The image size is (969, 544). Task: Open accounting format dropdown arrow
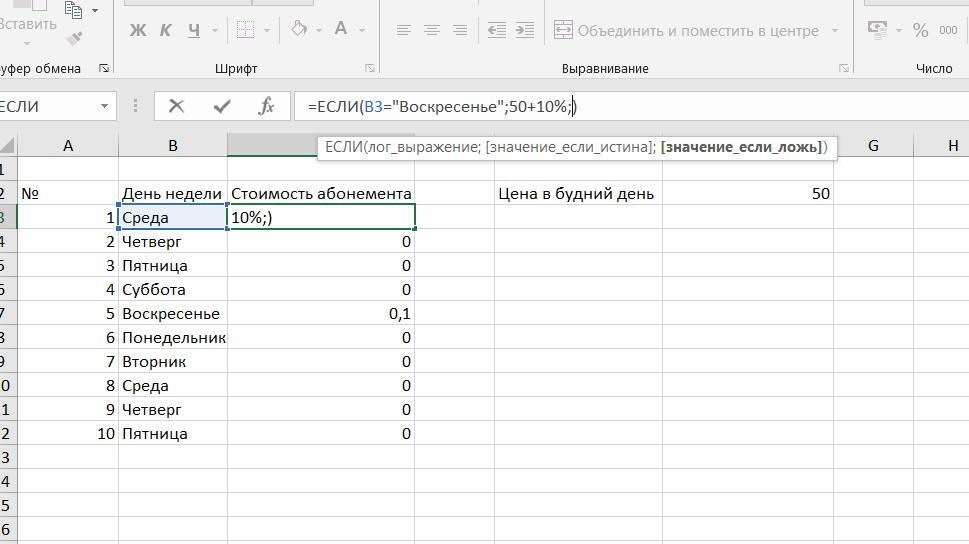899,30
